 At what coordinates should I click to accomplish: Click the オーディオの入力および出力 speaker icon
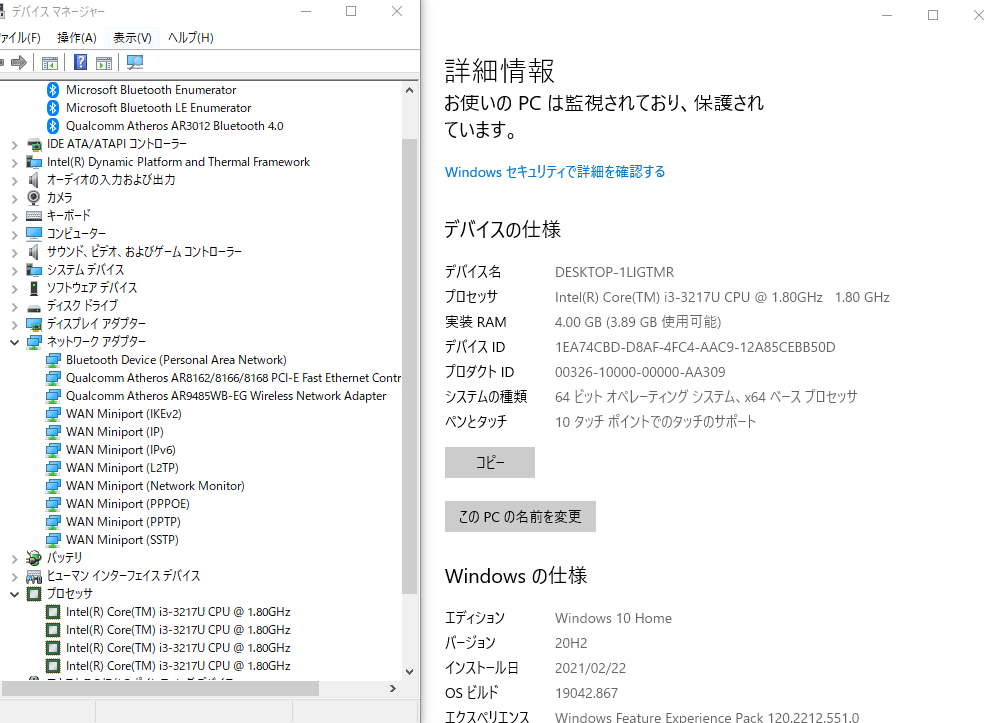point(34,180)
